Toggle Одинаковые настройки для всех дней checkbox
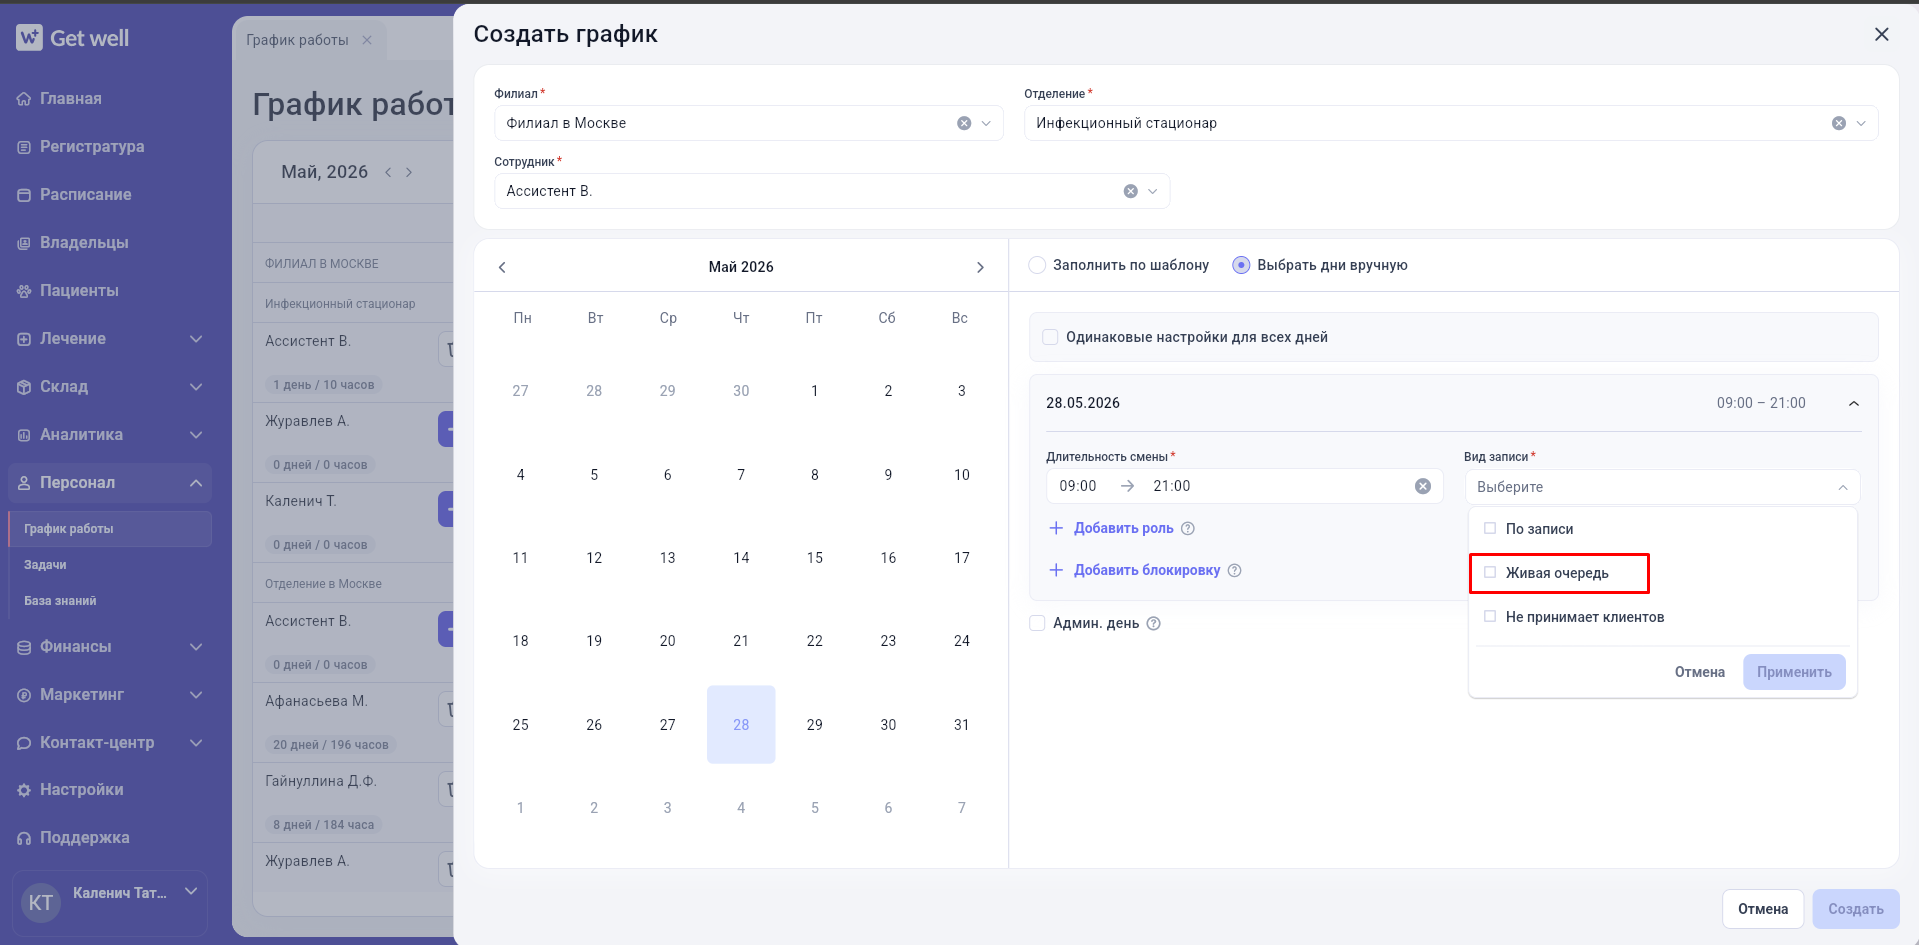 (1050, 337)
